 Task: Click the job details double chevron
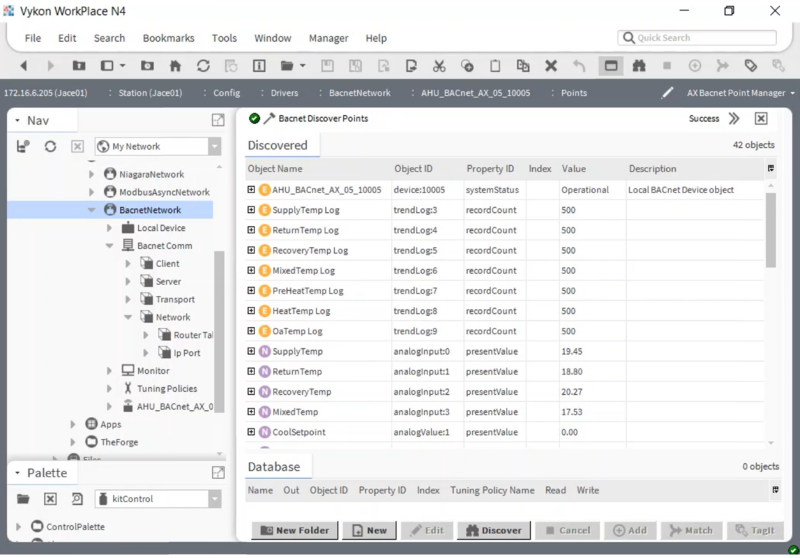tap(734, 118)
